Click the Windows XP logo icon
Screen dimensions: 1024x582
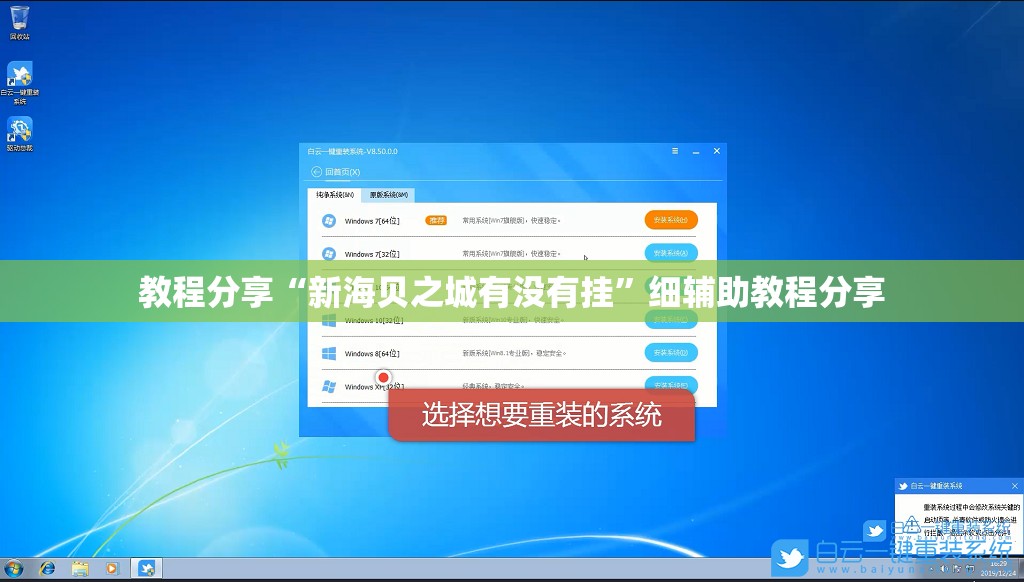click(329, 387)
